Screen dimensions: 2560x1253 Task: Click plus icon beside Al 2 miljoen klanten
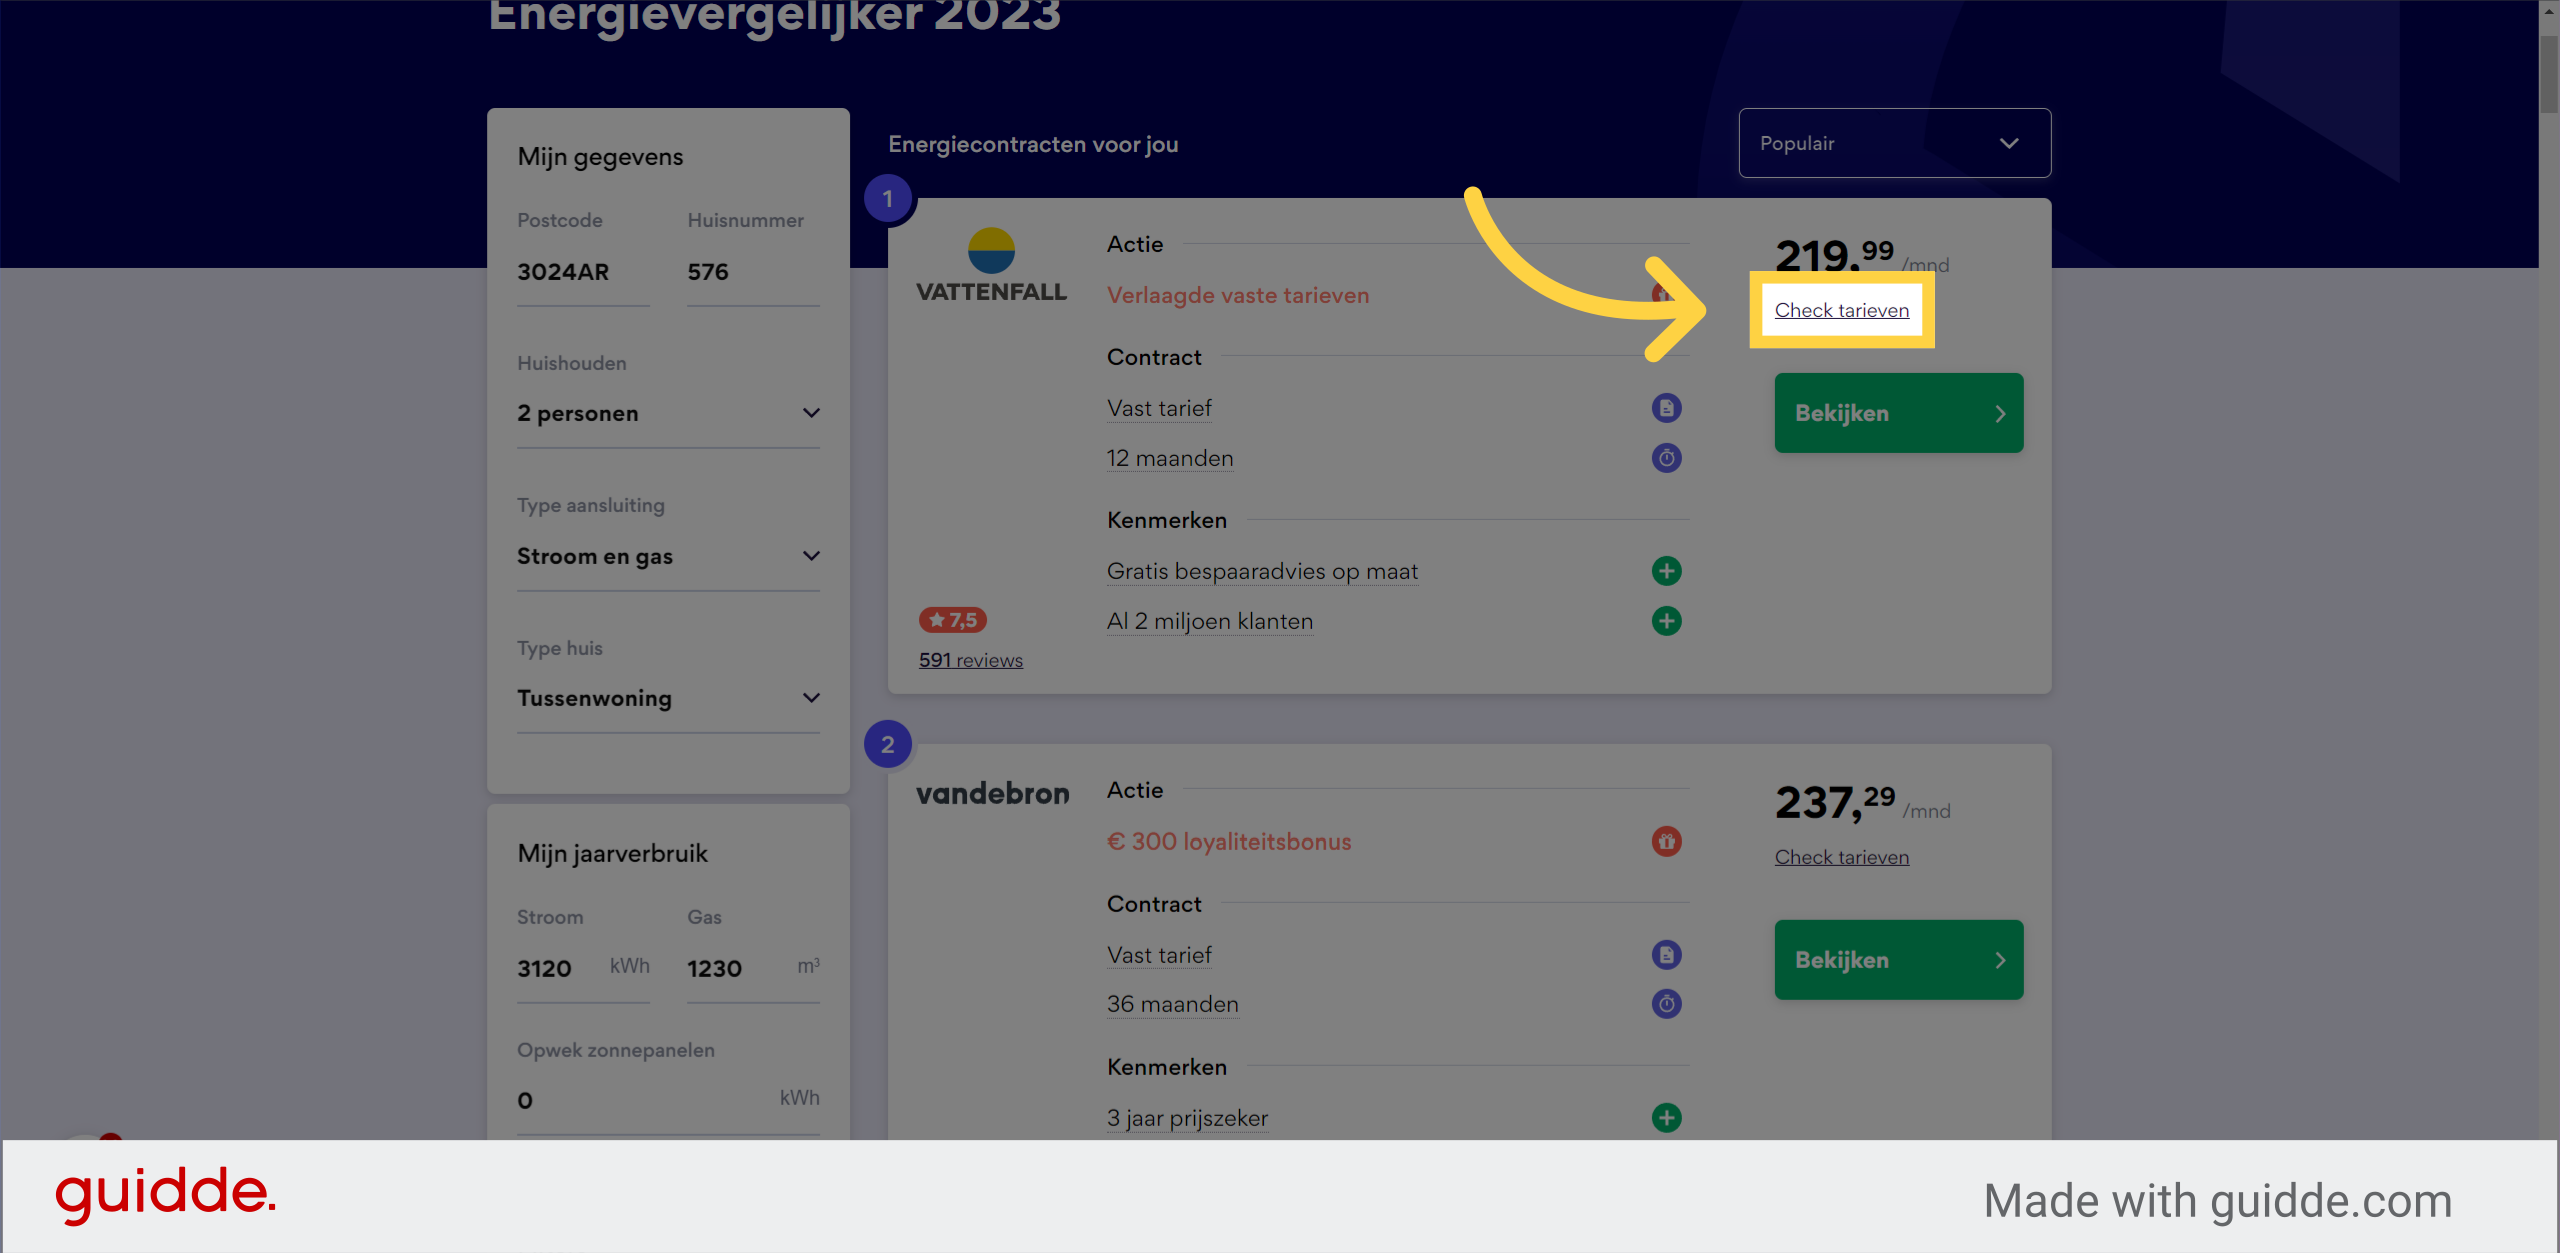(1666, 621)
